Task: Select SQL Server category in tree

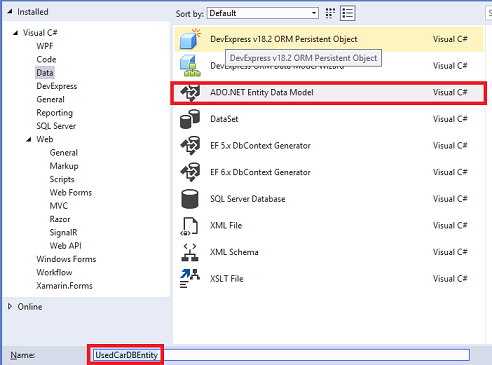Action: coord(56,126)
